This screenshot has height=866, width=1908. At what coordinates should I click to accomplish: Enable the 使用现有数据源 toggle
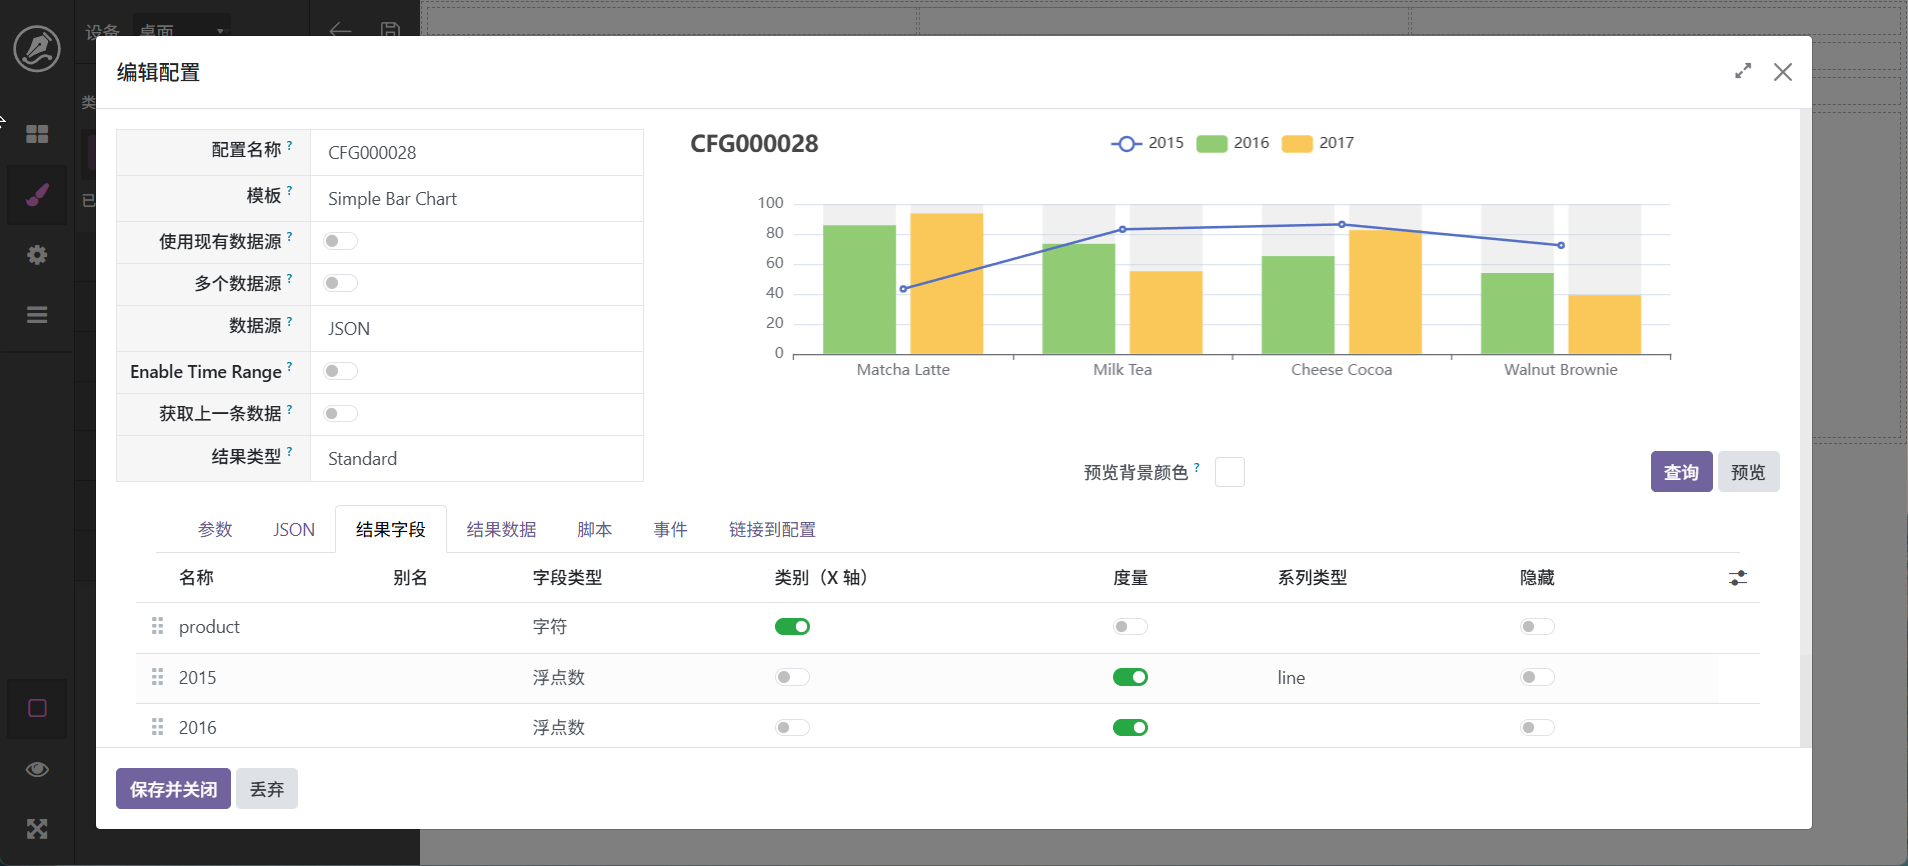(x=340, y=241)
